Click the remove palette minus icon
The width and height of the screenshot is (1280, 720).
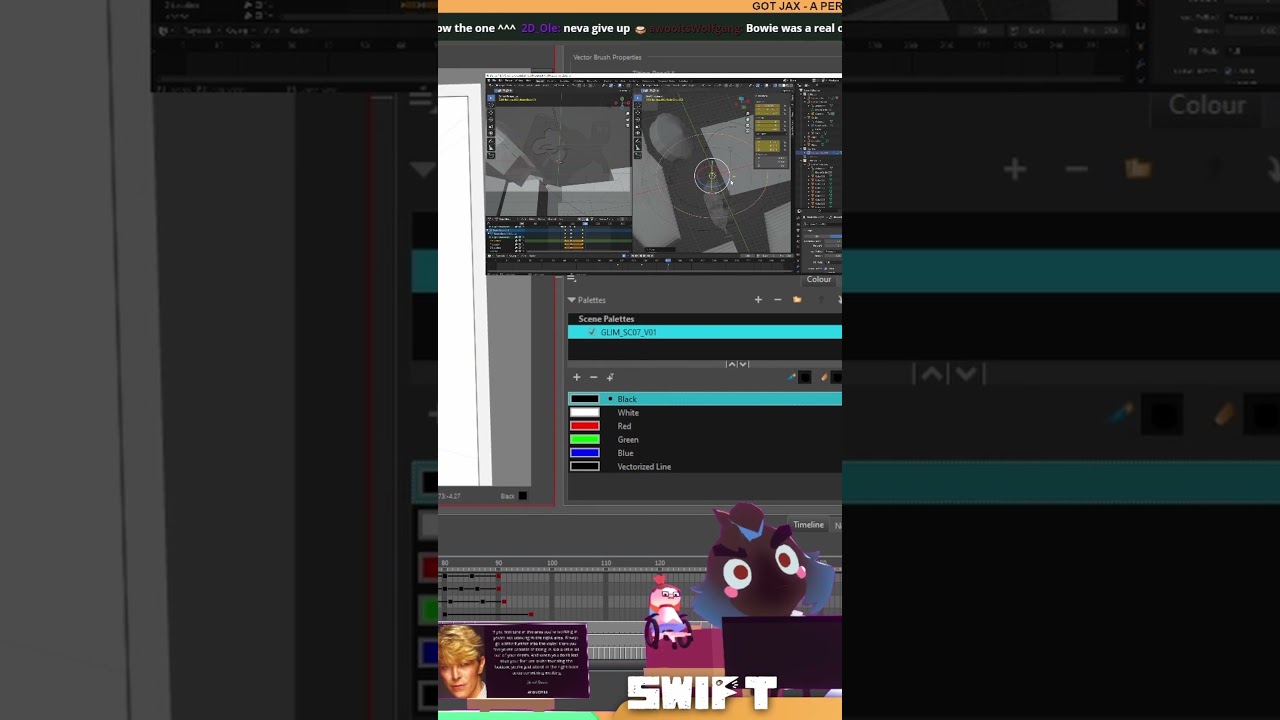(778, 300)
